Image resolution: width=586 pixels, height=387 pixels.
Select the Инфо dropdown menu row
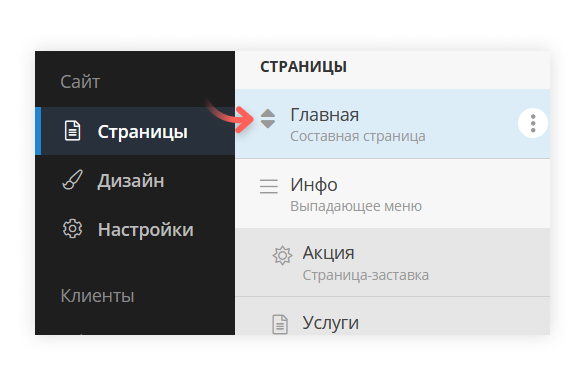(x=393, y=194)
